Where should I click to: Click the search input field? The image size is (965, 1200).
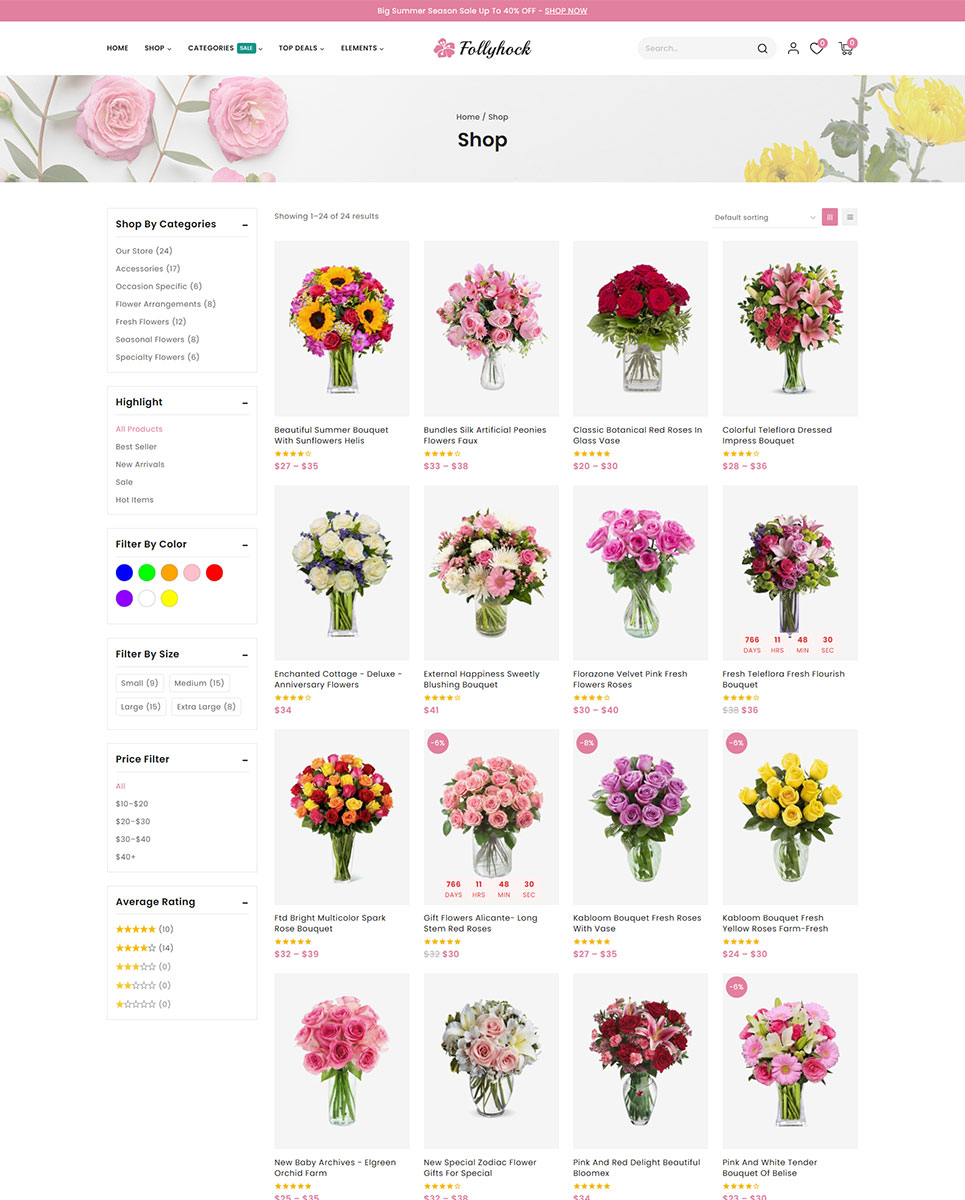click(695, 48)
